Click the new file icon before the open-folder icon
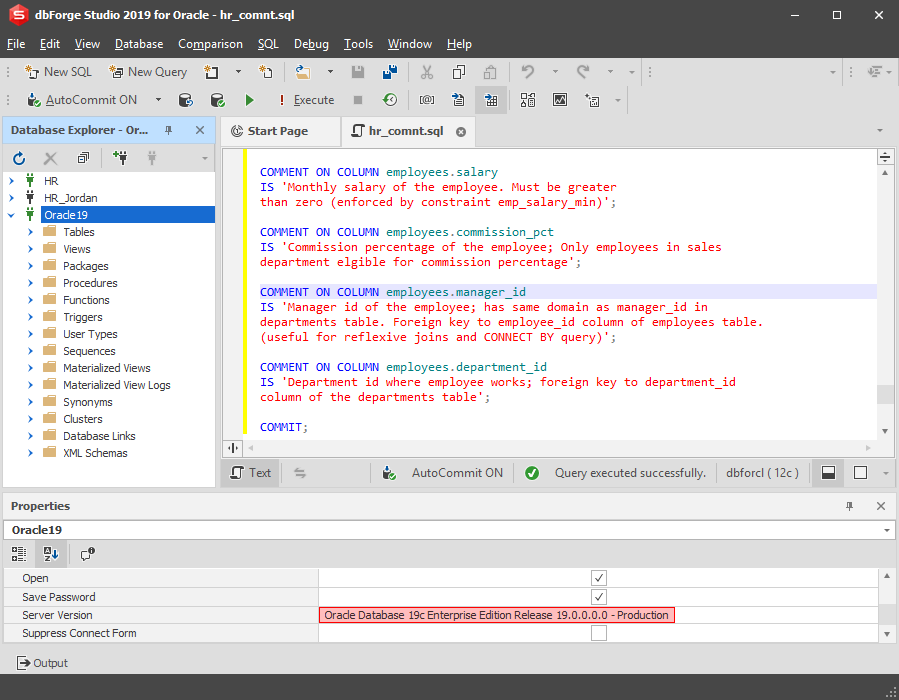Image resolution: width=899 pixels, height=700 pixels. pyautogui.click(x=265, y=72)
